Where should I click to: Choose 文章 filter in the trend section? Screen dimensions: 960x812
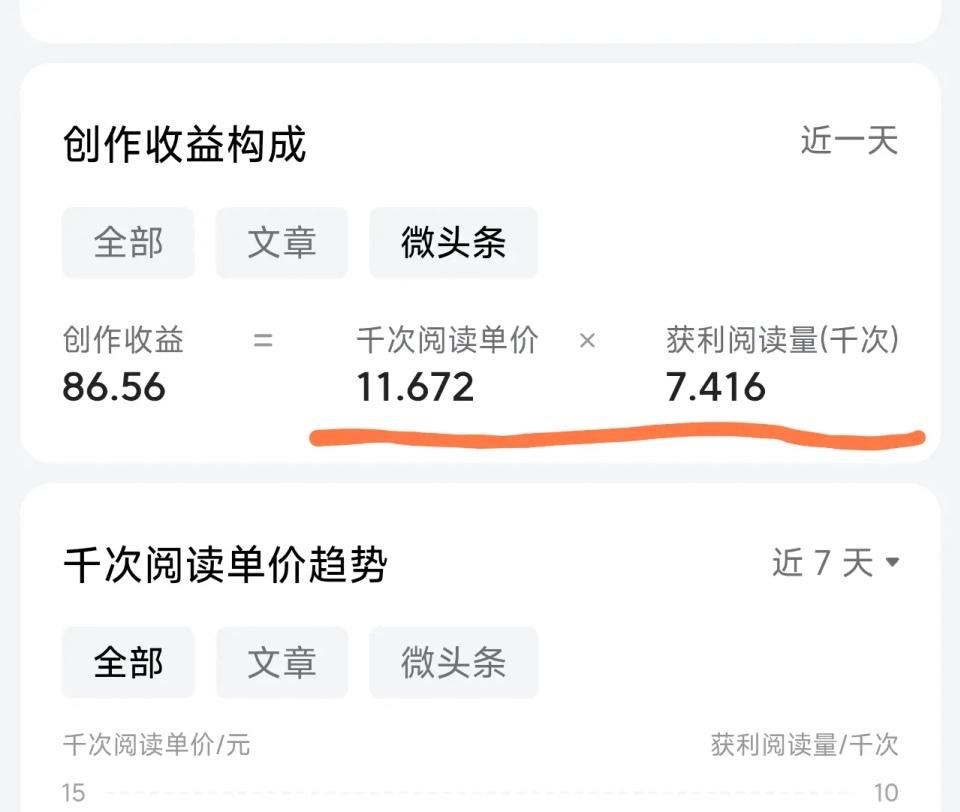click(x=281, y=662)
